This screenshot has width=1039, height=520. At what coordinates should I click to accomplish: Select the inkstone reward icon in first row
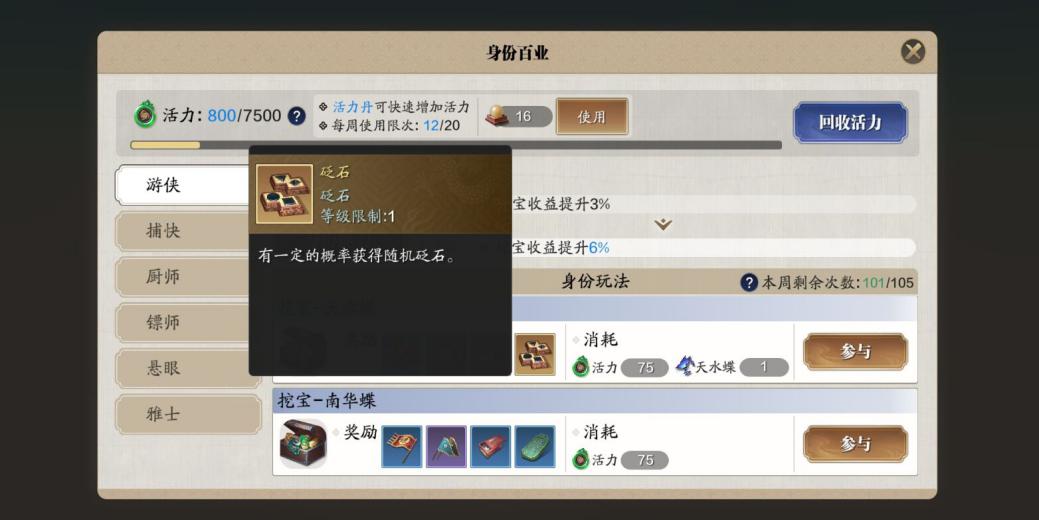535,354
